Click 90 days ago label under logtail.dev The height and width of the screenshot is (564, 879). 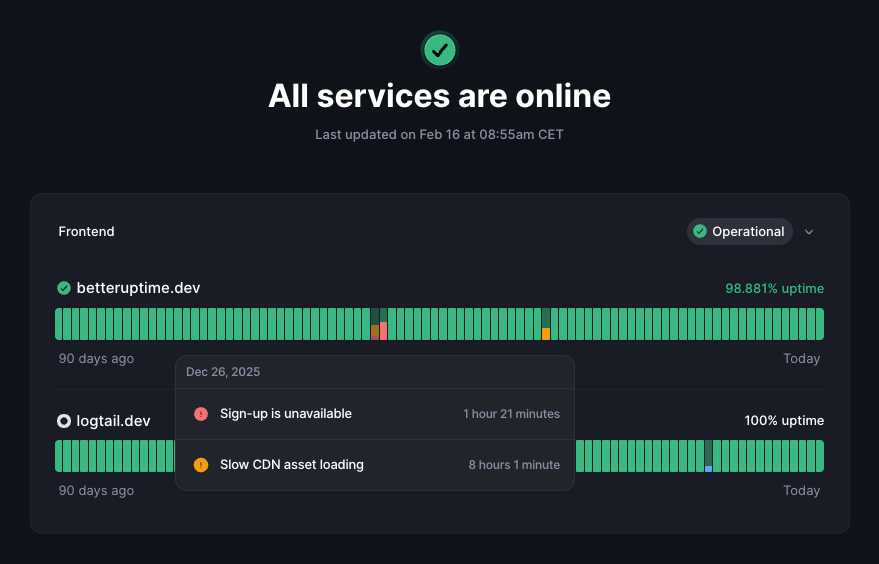tap(96, 491)
